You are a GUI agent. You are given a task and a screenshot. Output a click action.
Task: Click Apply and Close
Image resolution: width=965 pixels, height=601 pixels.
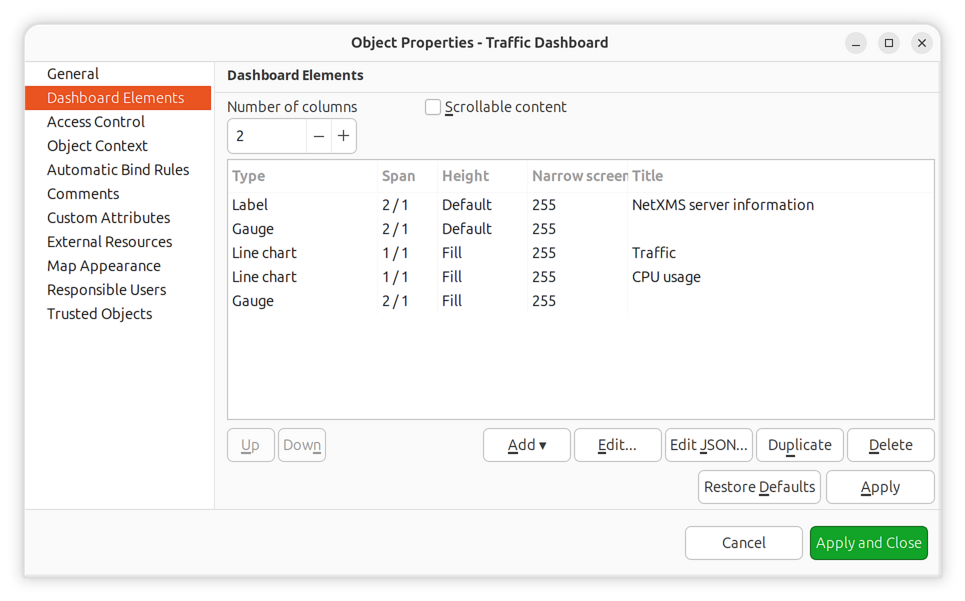(x=868, y=543)
